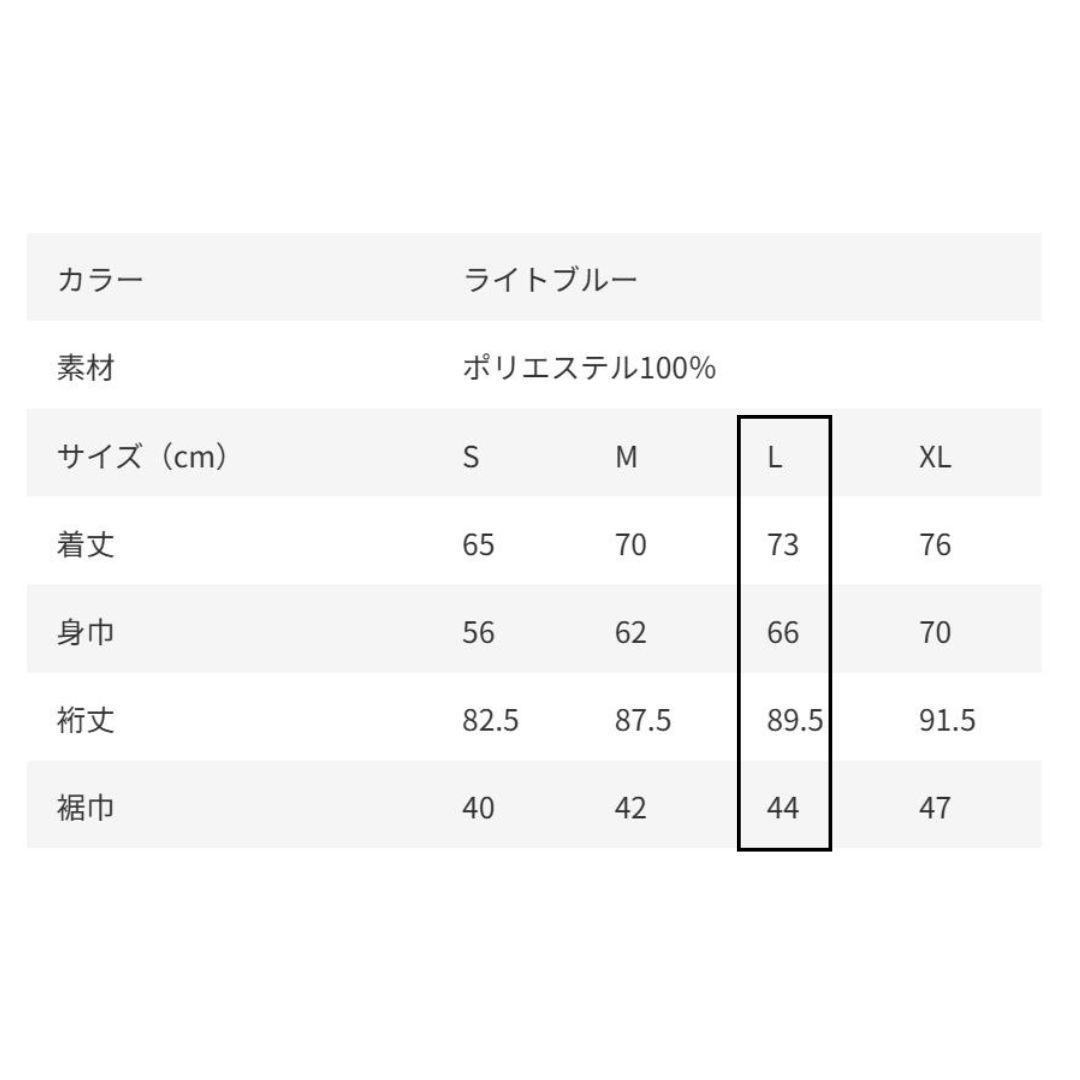Click the 裄丈 value 91.5 for XL
Image resolution: width=1080 pixels, height=1080 pixels.
947,720
